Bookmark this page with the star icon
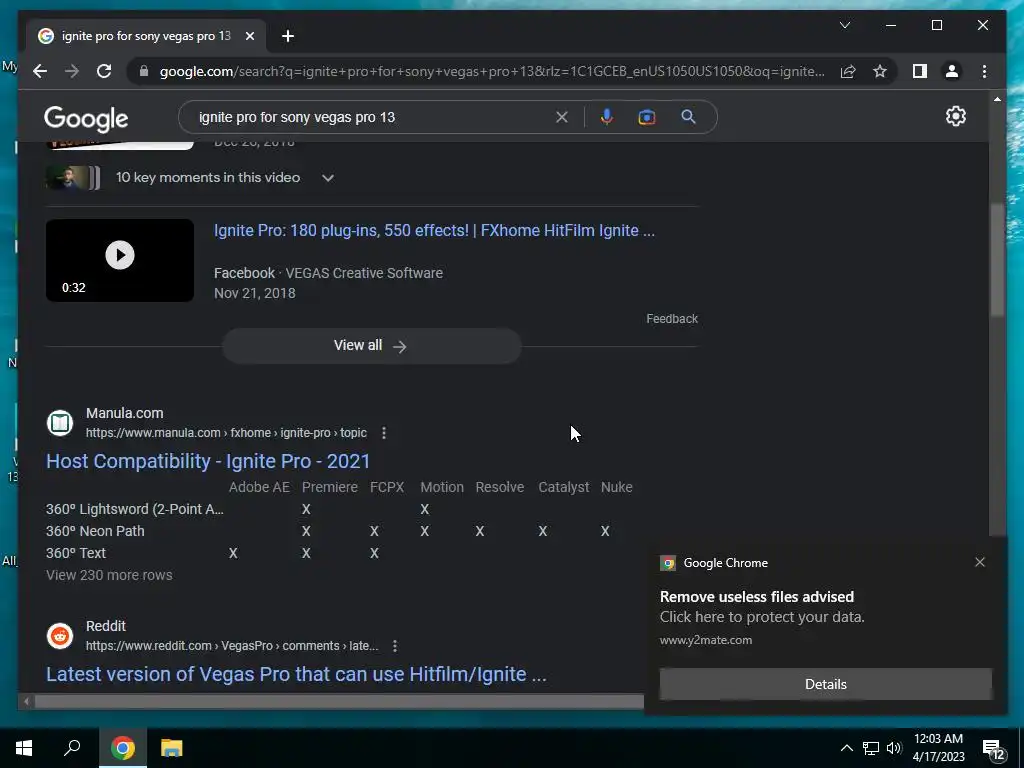The height and width of the screenshot is (768, 1024). pos(880,71)
